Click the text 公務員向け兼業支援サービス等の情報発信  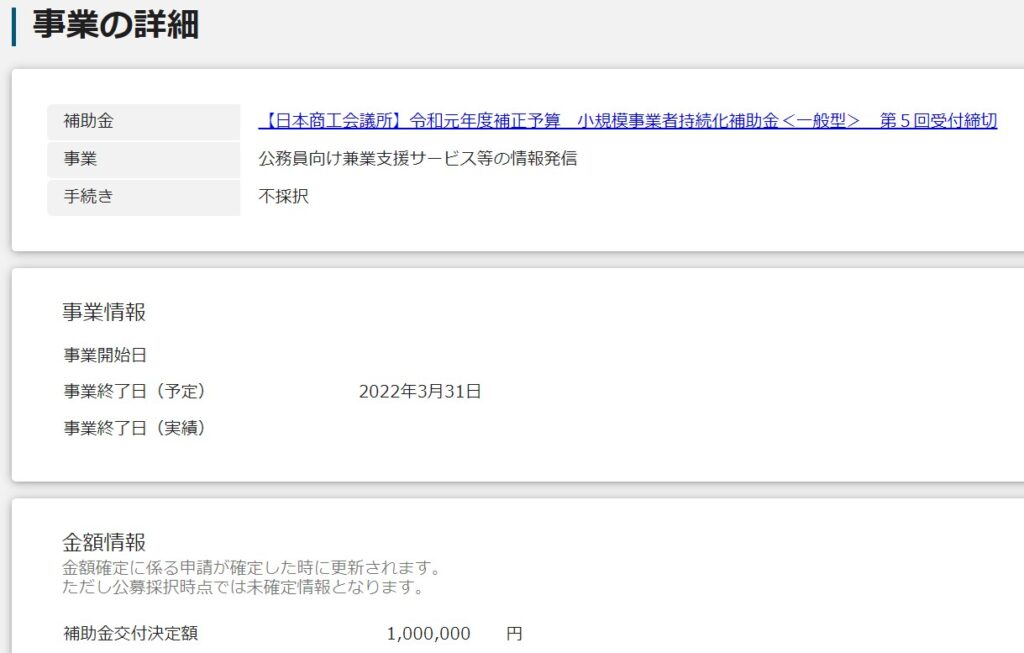(x=417, y=159)
